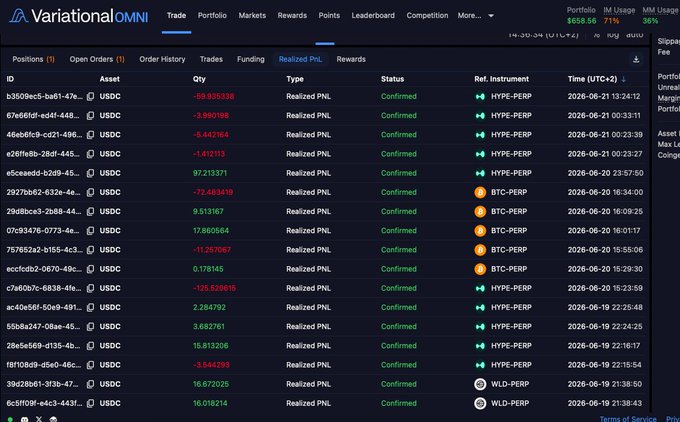Viewport: 680px width, 422px height.
Task: Switch to the Positions tab
Action: coord(33,59)
